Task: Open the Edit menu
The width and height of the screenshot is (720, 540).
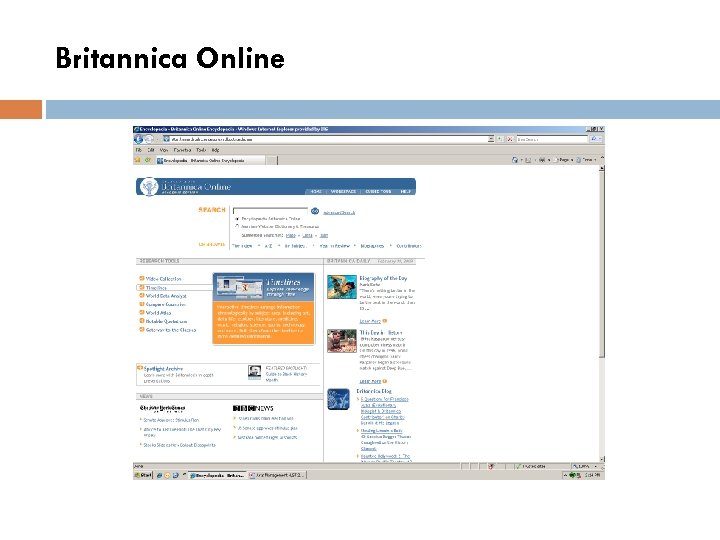Action: click(x=151, y=150)
